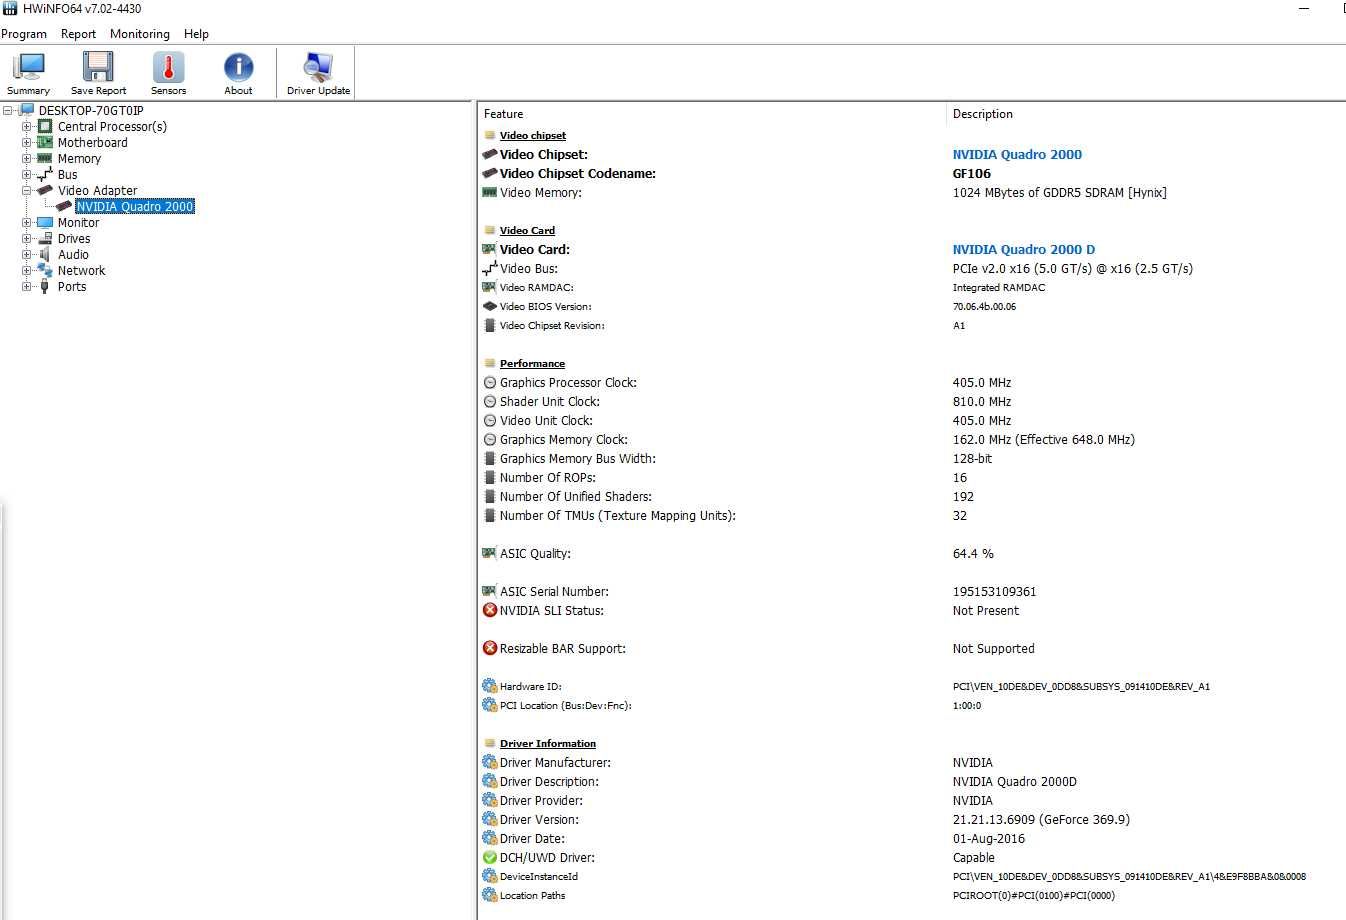The width and height of the screenshot is (1346, 920).
Task: Click the gear icon beside Driver Version
Action: coord(490,820)
